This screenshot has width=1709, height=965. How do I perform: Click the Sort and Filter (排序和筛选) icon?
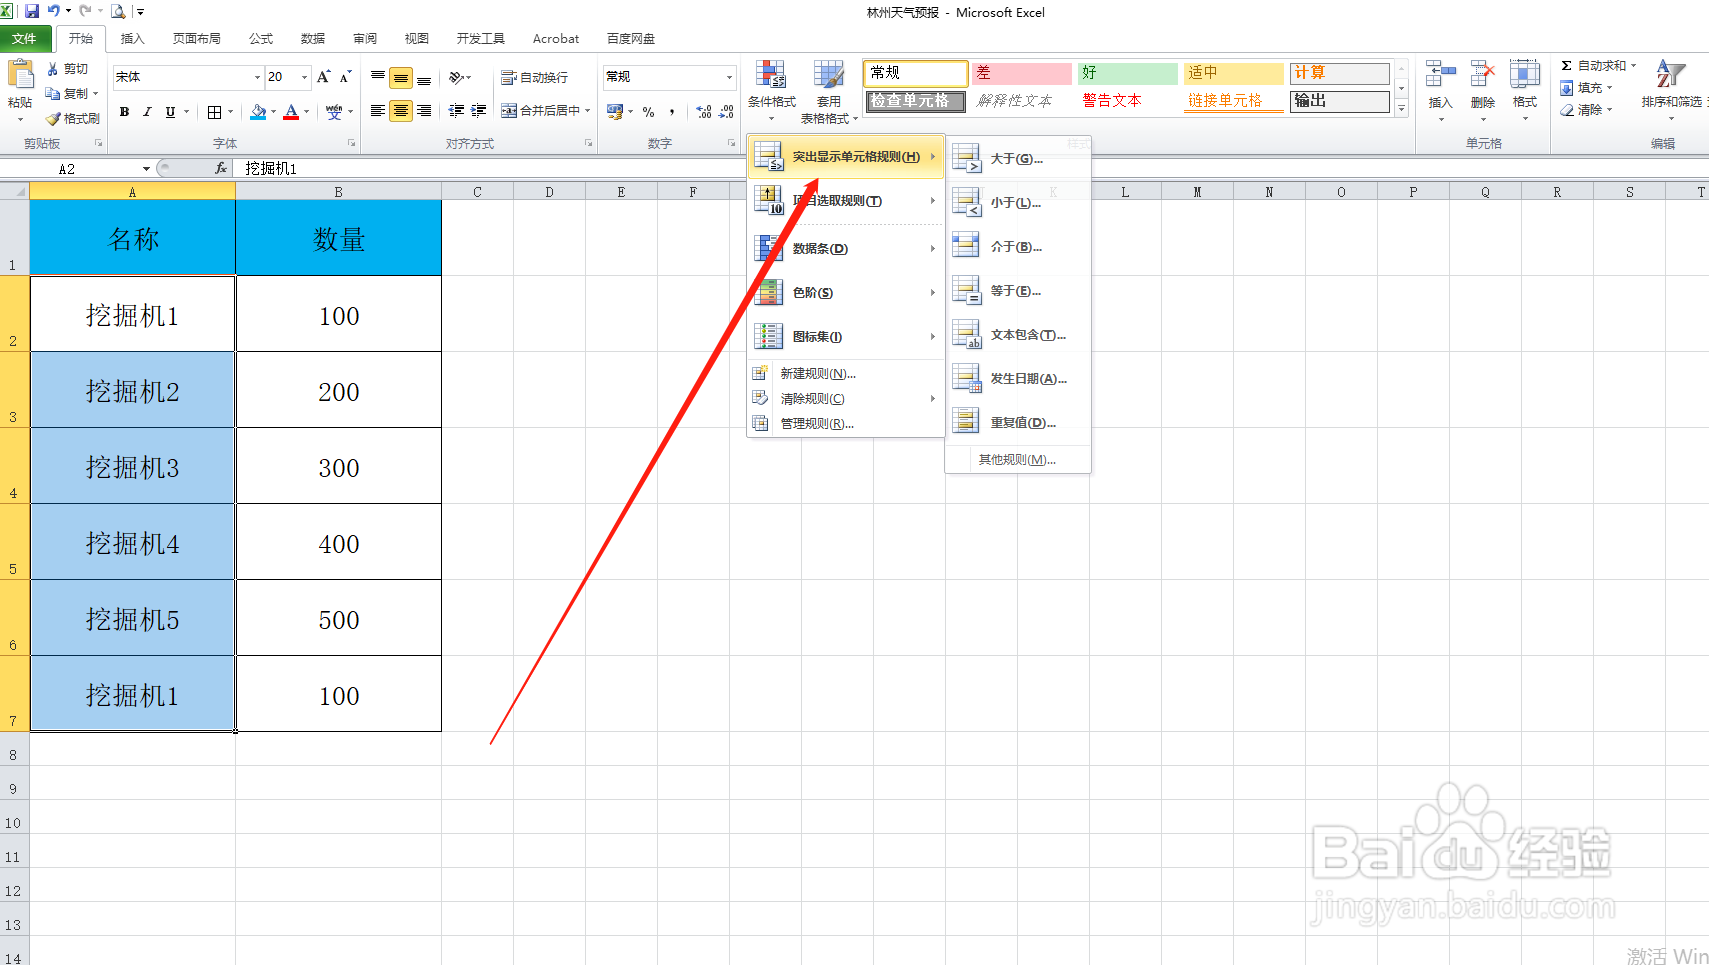click(1670, 75)
